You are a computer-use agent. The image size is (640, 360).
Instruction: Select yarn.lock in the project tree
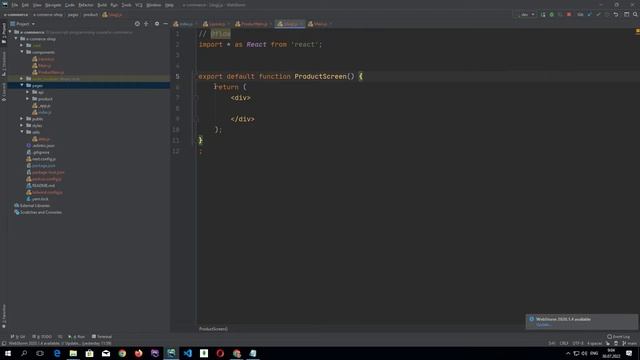tap(40, 199)
